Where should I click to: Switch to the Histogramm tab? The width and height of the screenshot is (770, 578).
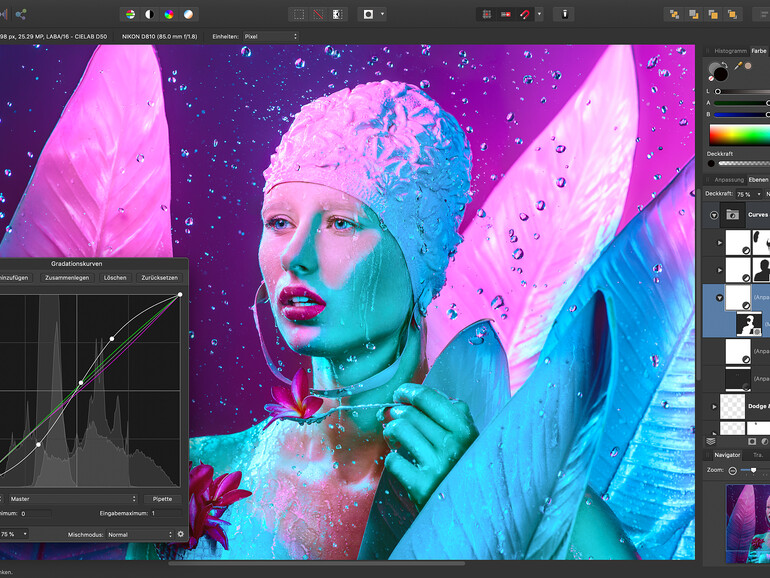[731, 50]
